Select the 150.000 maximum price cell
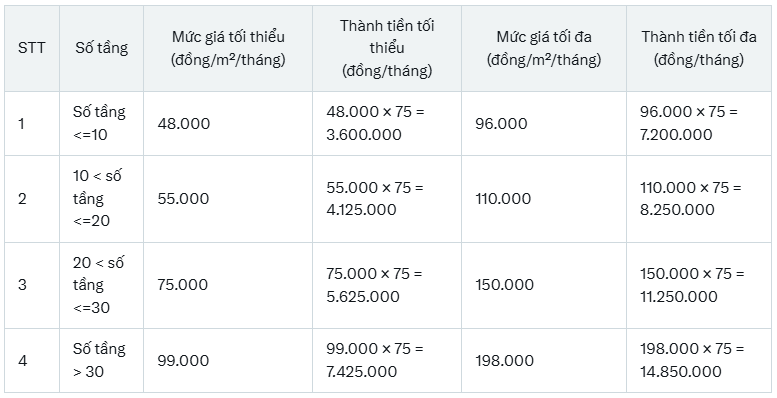Image resolution: width=777 pixels, height=398 pixels. coord(544,285)
